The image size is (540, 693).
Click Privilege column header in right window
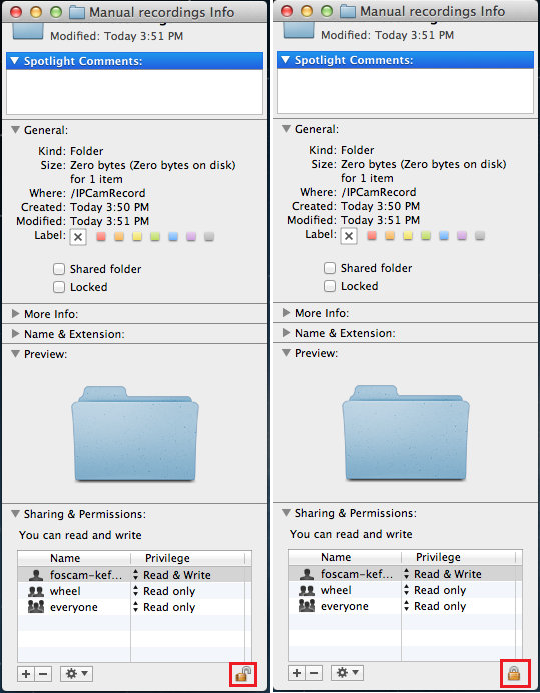pos(458,557)
